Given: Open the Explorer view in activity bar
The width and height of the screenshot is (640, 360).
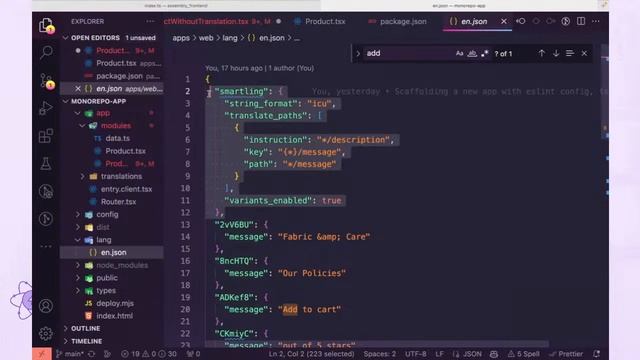Looking at the screenshot, I should [46, 26].
